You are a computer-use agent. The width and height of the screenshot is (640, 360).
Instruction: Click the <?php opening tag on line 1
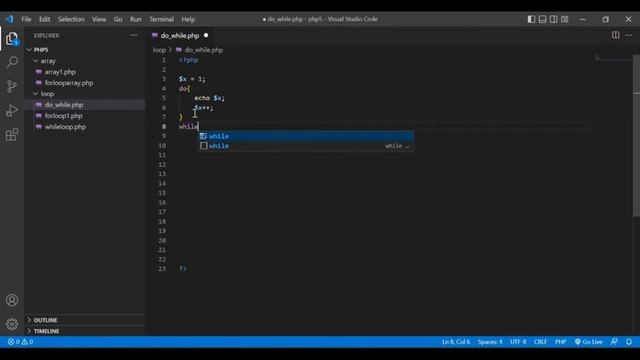click(189, 60)
